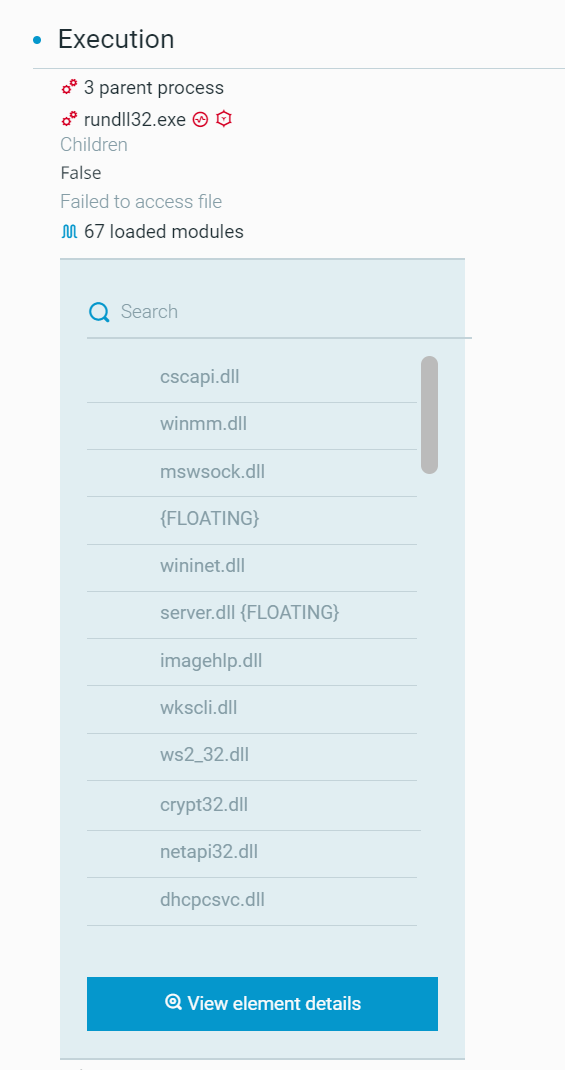The width and height of the screenshot is (565, 1070).
Task: Select ws2_32.dll in the list
Action: tap(252, 757)
